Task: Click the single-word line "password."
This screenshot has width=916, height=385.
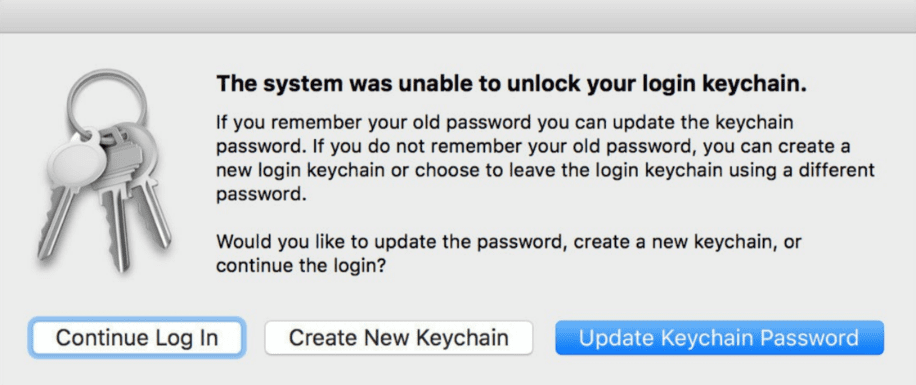Action: click(261, 195)
